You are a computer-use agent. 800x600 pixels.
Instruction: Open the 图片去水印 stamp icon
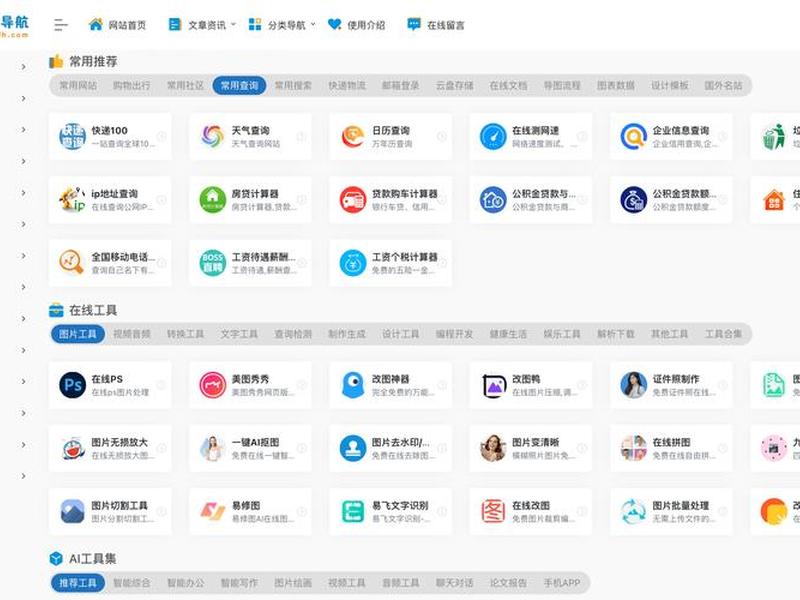coord(353,448)
